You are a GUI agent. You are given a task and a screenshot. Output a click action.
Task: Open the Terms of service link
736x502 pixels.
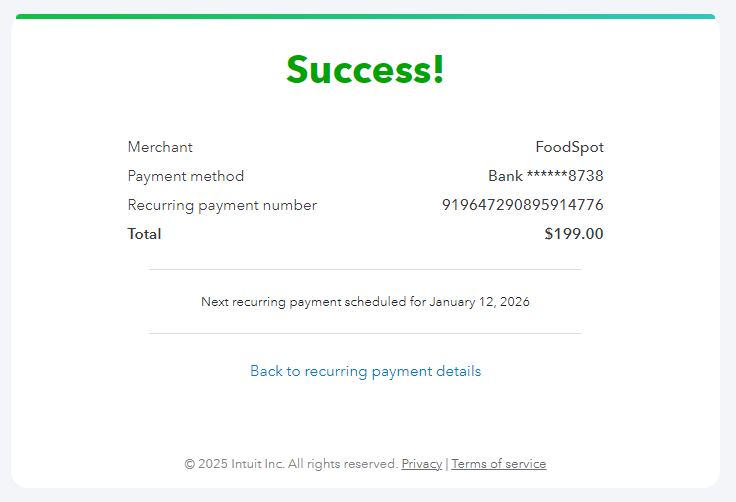click(499, 464)
